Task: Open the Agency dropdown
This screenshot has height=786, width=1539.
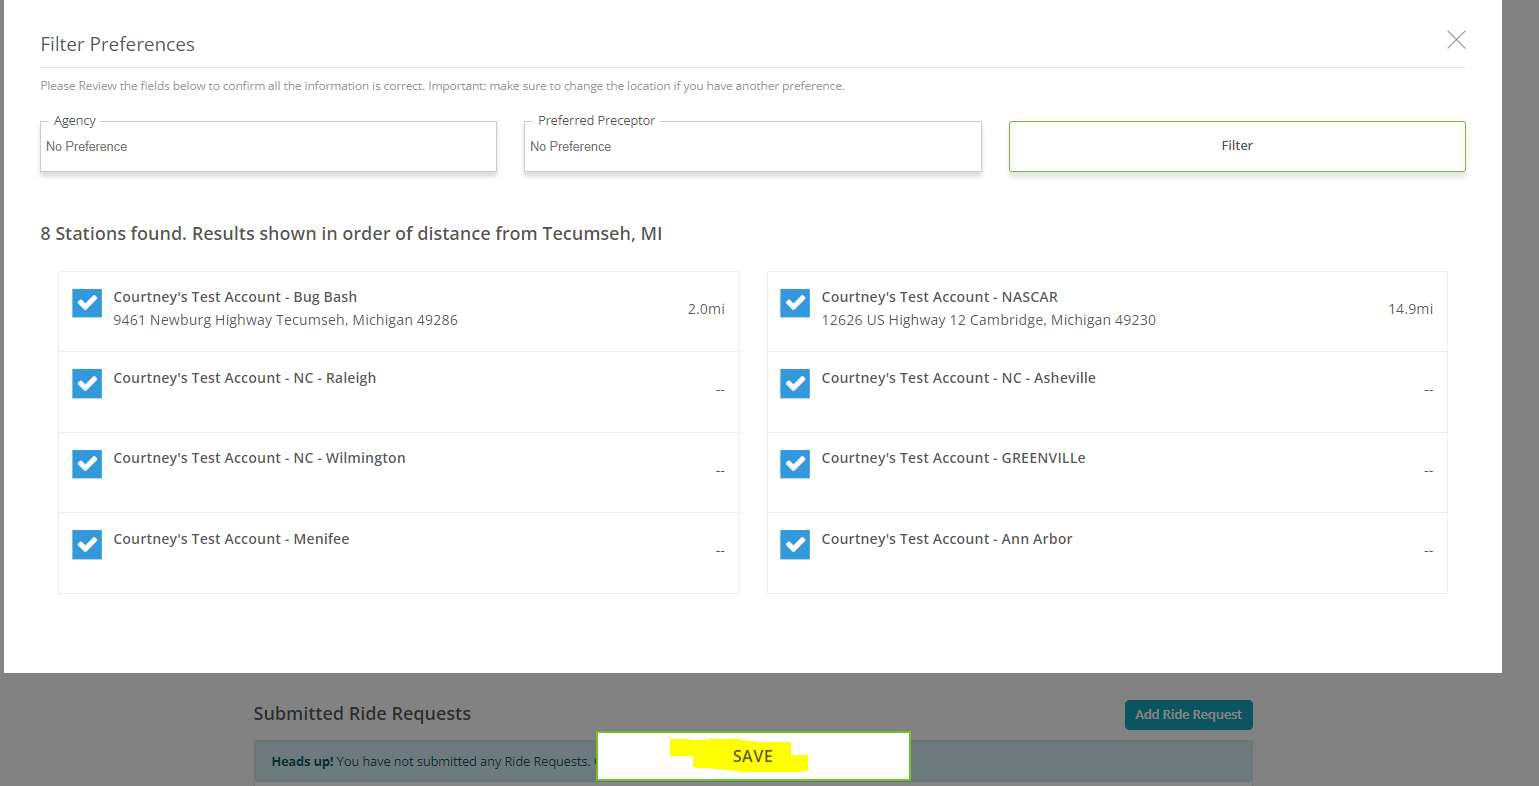Action: (x=268, y=147)
